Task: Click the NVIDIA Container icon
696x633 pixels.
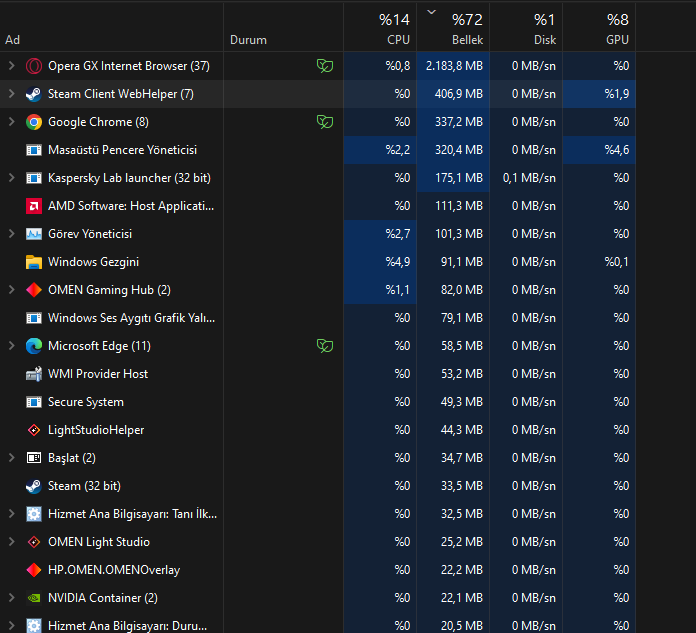Action: pos(34,597)
